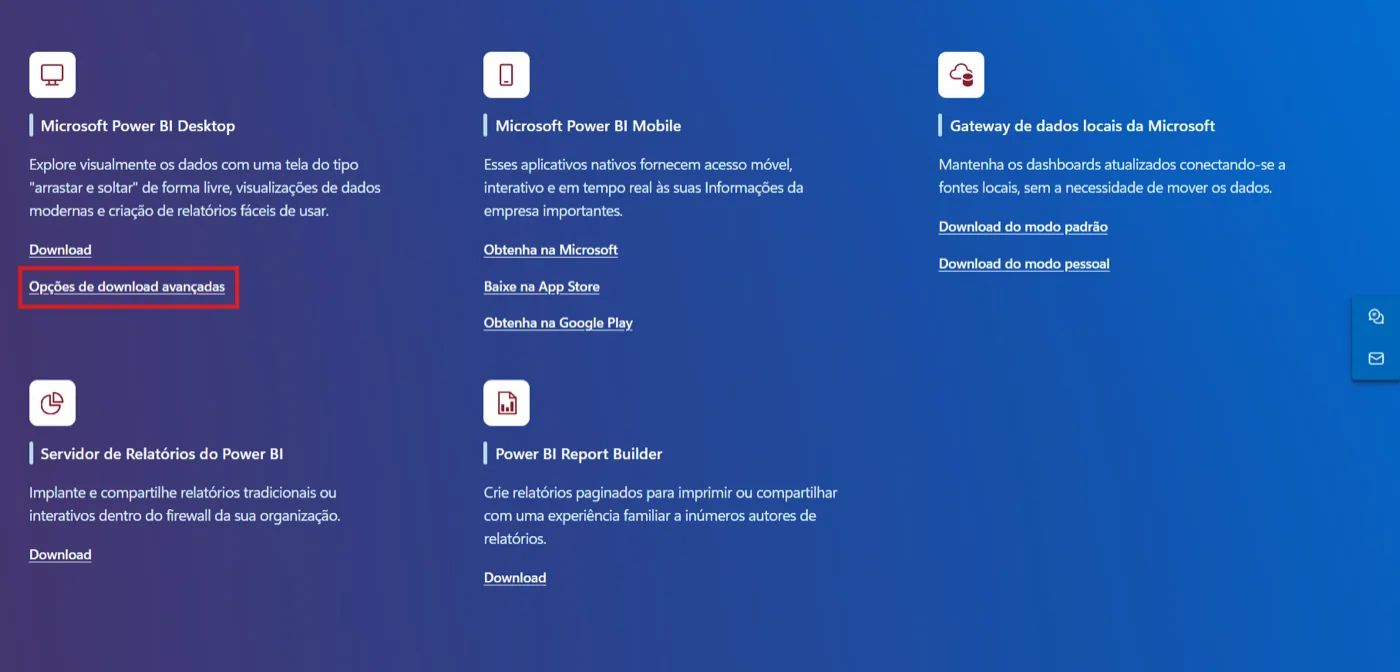
Task: Click the data gateway cloud database icon
Action: [x=961, y=75]
